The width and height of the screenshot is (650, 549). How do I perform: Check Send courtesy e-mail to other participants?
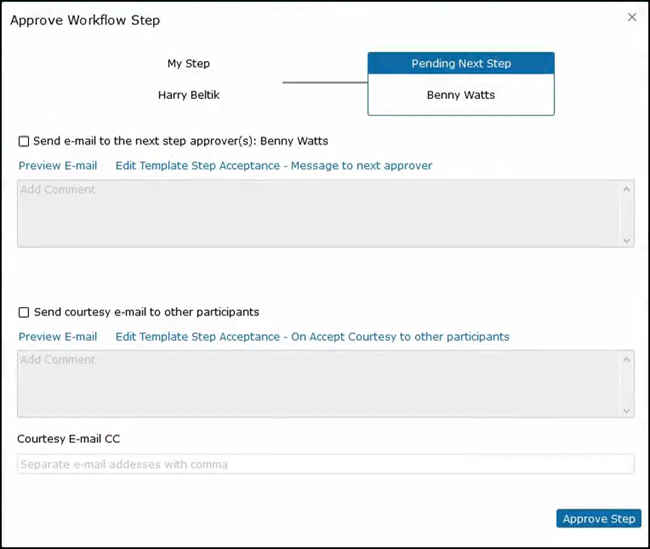click(x=24, y=312)
